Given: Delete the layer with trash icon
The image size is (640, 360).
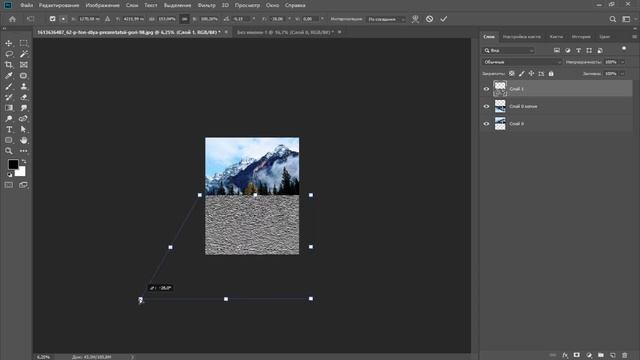Looking at the screenshot, I should point(624,355).
